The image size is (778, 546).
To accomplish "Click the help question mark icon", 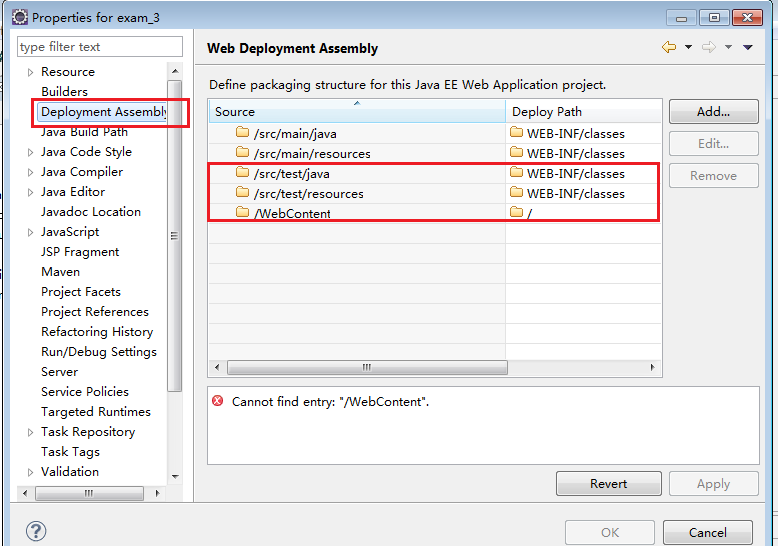I will [x=36, y=532].
